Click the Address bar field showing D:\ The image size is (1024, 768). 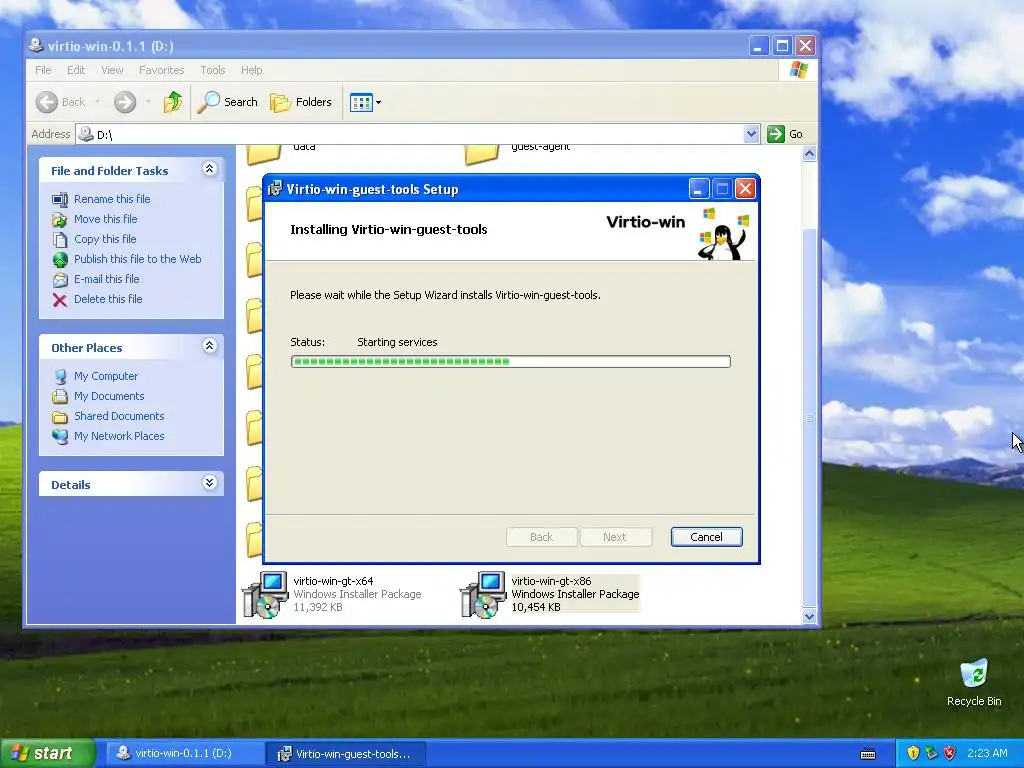pyautogui.click(x=418, y=134)
